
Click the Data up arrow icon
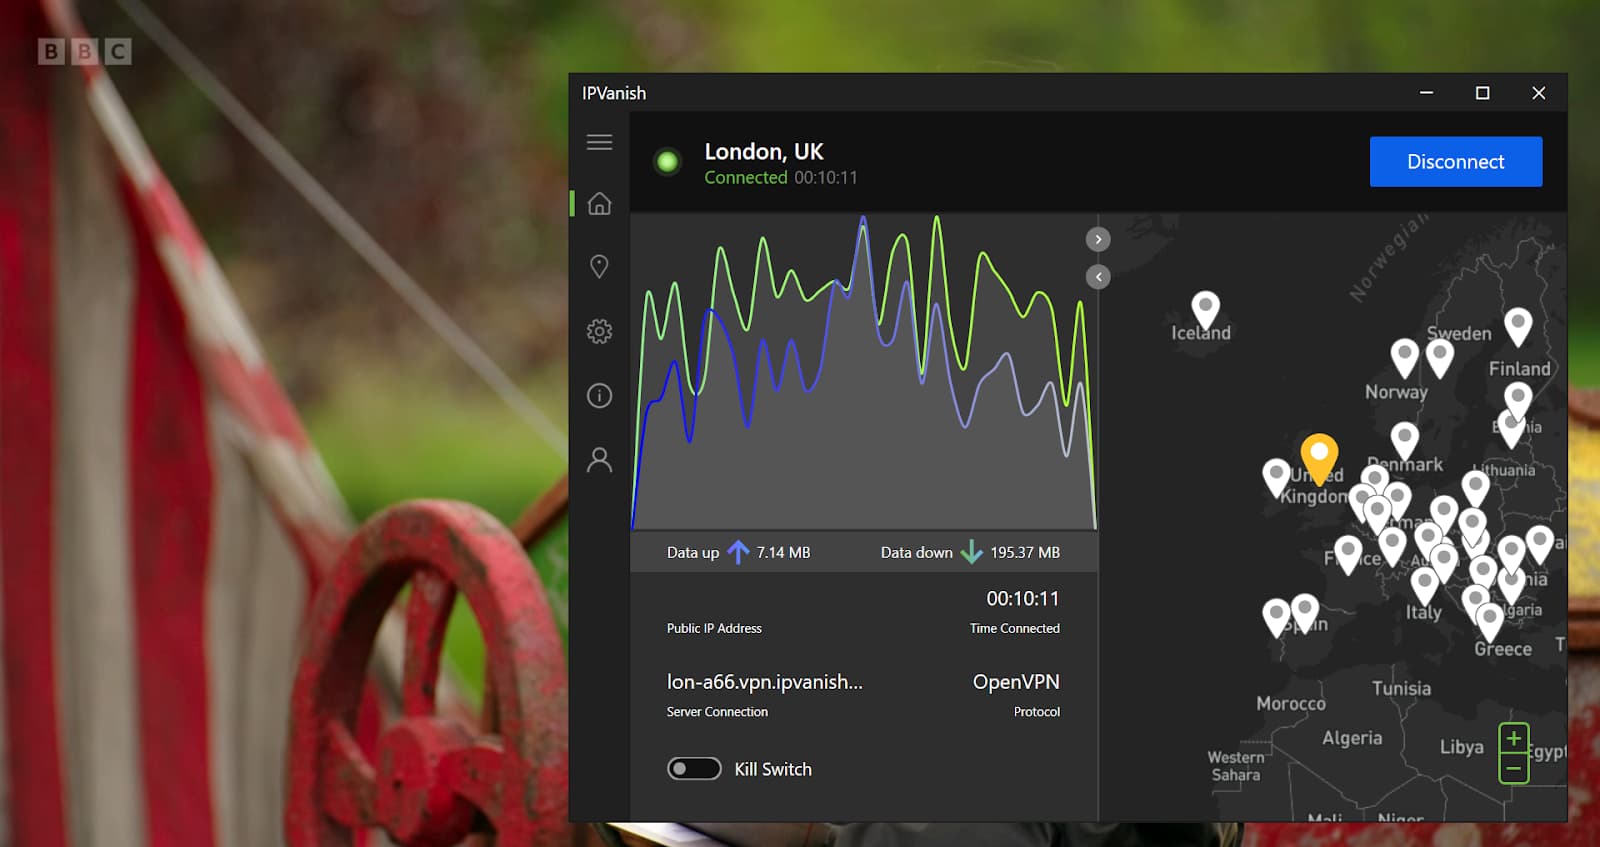coord(738,552)
